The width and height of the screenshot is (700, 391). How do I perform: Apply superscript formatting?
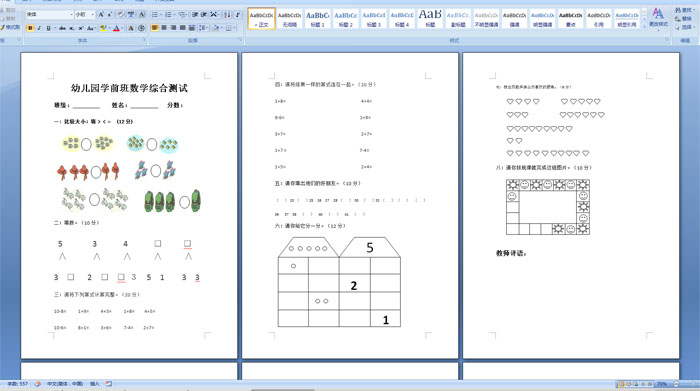coord(81,28)
